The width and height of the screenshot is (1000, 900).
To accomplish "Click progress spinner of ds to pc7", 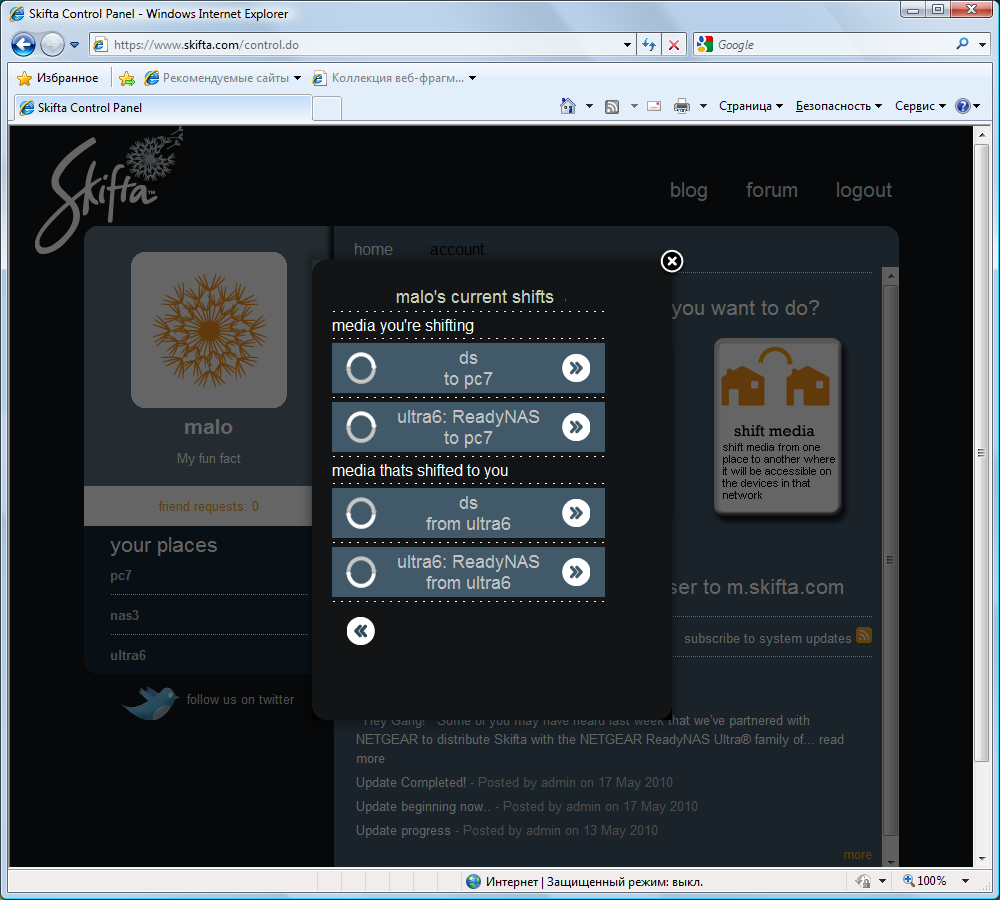I will click(361, 368).
